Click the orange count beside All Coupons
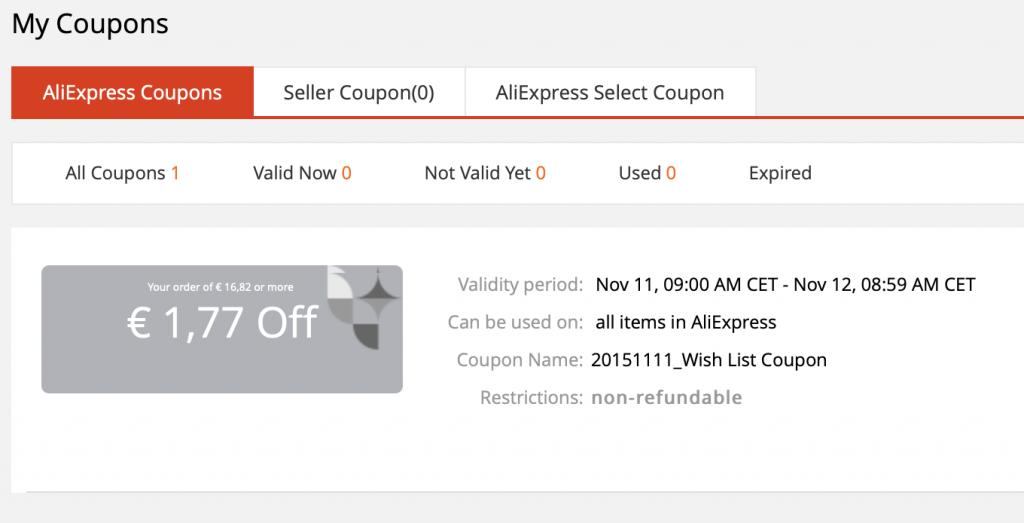This screenshot has height=523, width=1024. point(175,173)
